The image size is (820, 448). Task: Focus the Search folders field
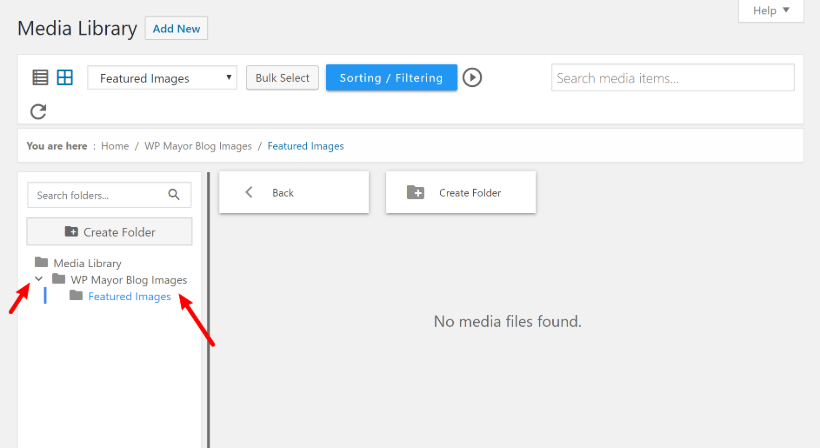point(109,195)
